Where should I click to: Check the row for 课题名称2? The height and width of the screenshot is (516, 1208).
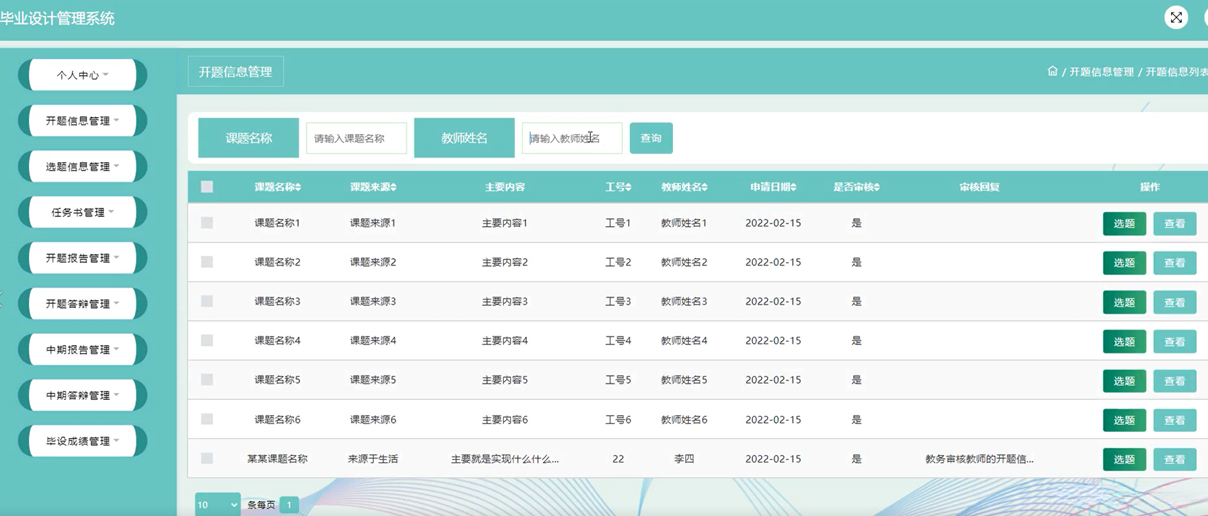coord(207,262)
